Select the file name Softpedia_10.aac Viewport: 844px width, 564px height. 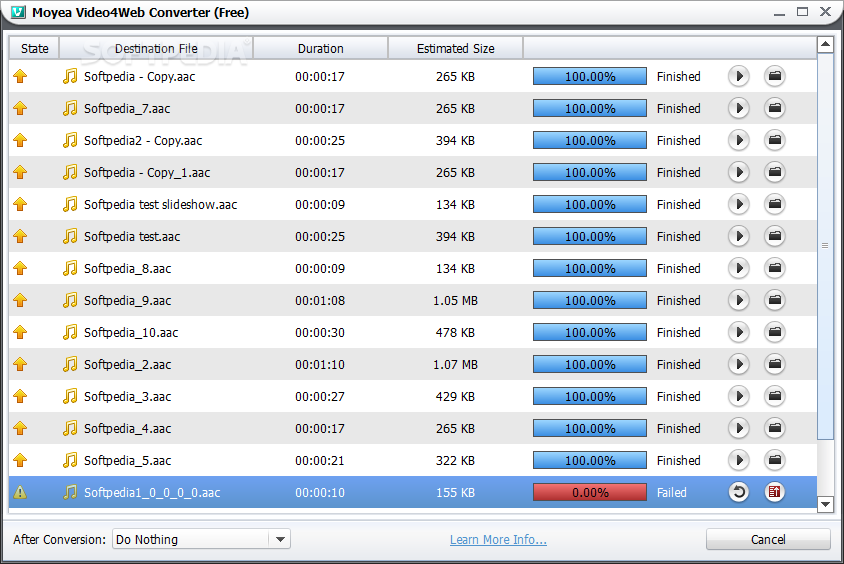click(131, 333)
